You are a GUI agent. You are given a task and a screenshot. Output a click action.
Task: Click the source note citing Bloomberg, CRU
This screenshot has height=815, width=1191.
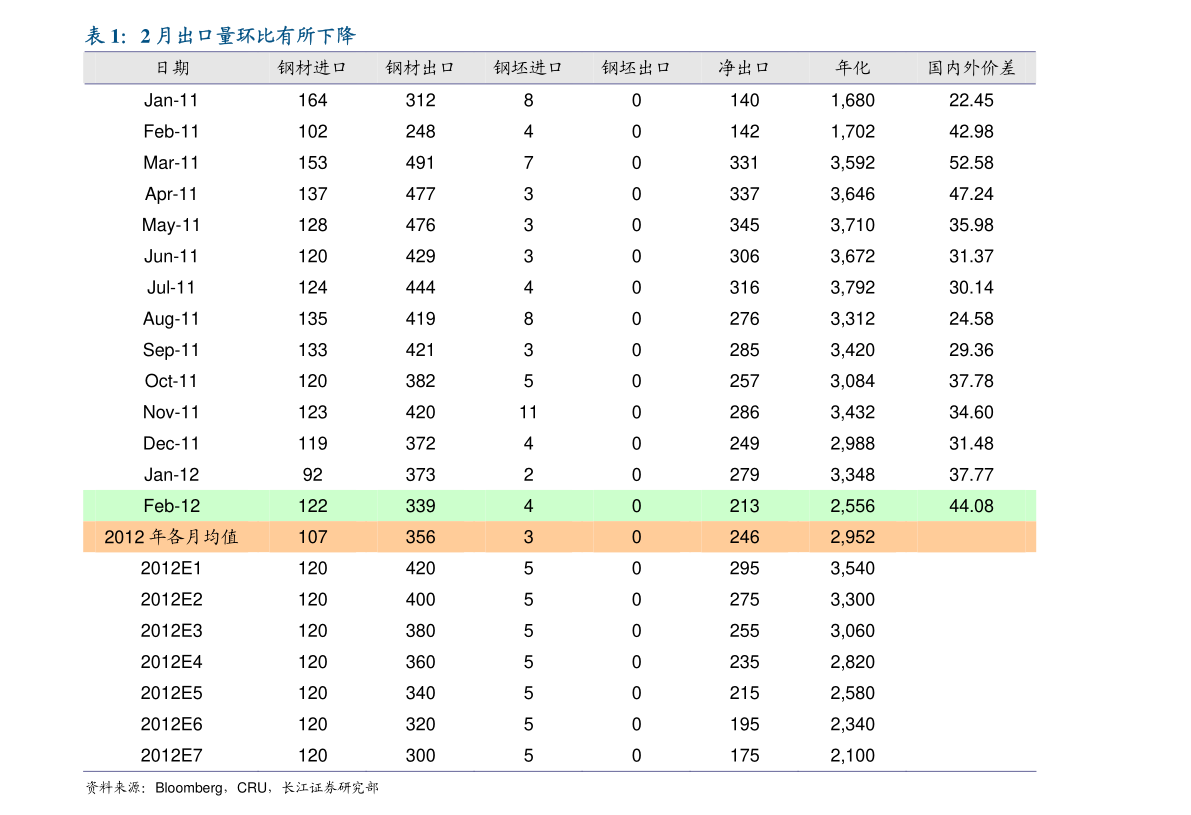[232, 788]
